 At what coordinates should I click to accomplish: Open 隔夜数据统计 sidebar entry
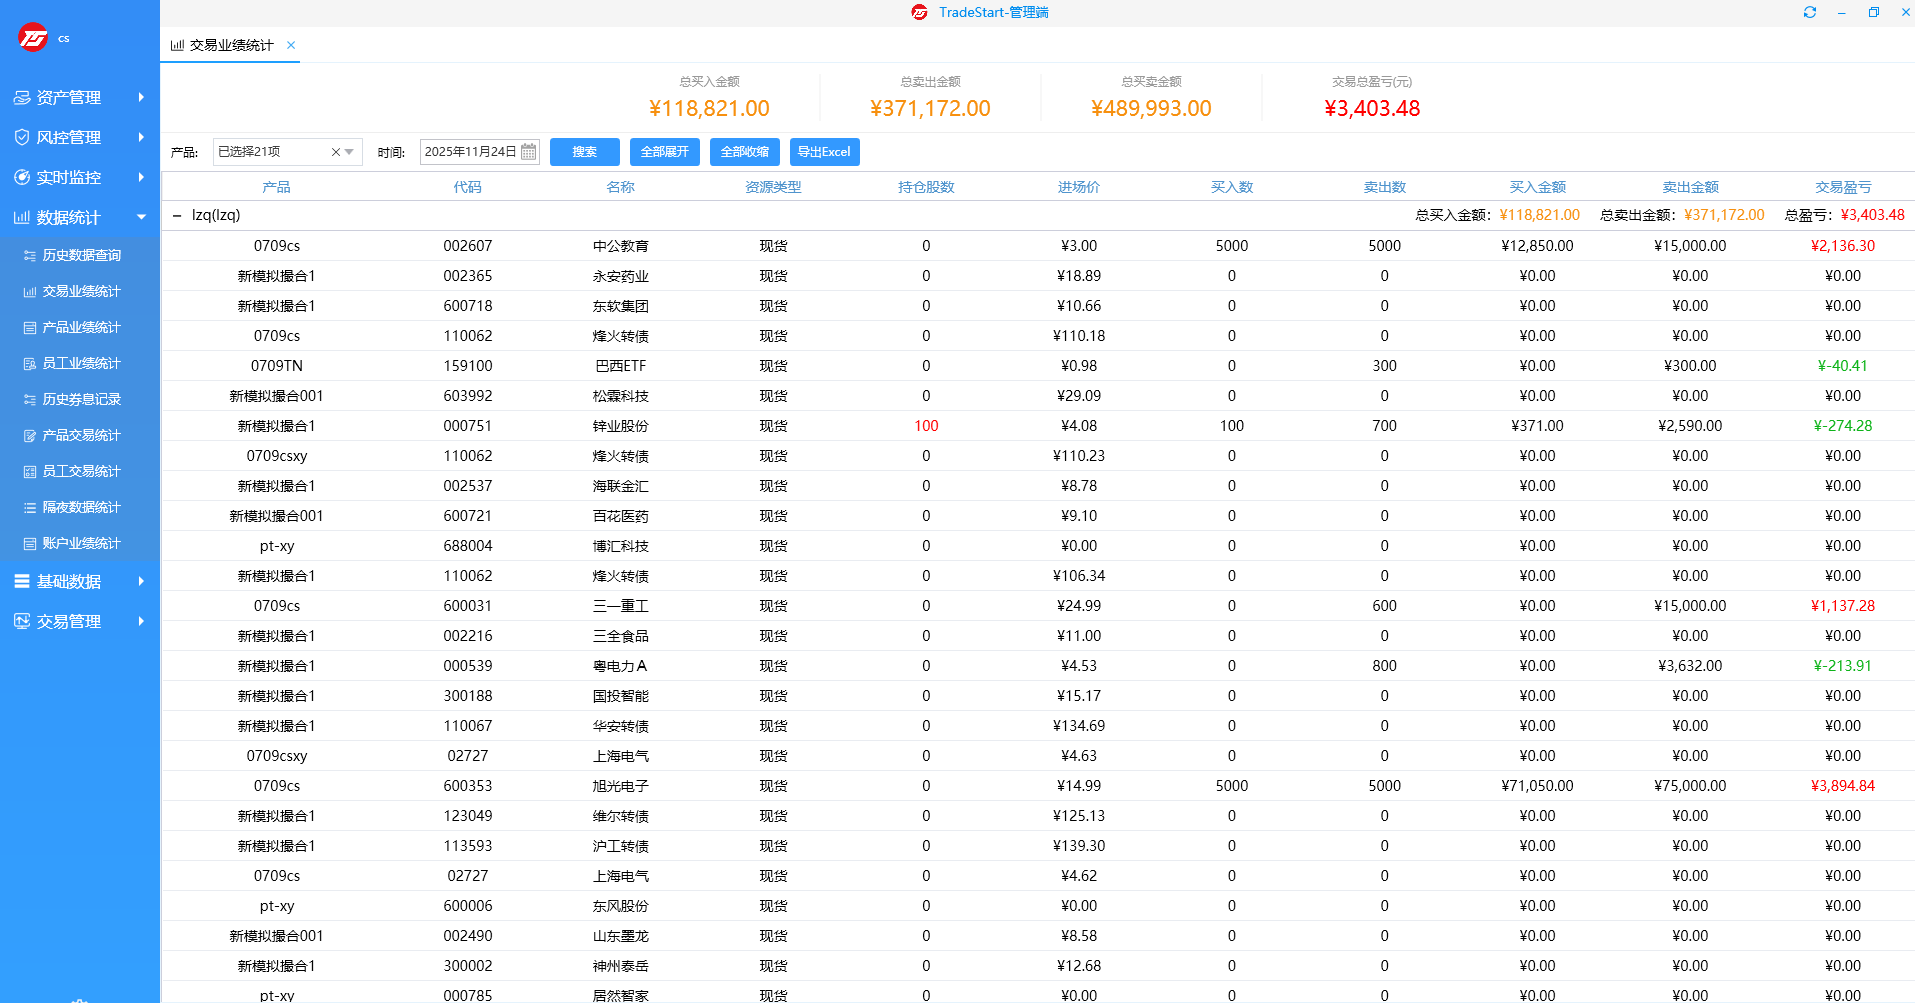tap(81, 507)
